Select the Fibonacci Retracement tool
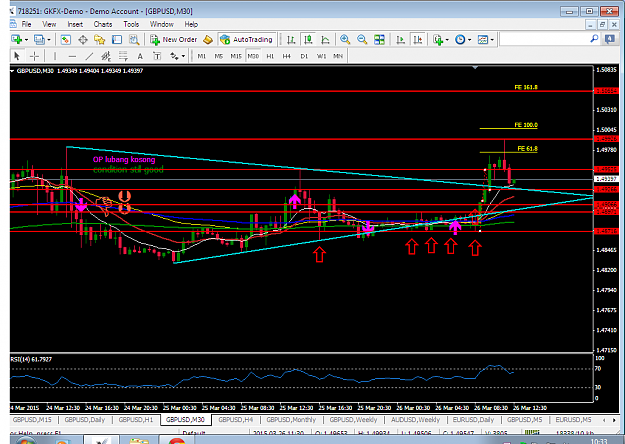Image resolution: width=625 pixels, height=444 pixels. point(123,56)
